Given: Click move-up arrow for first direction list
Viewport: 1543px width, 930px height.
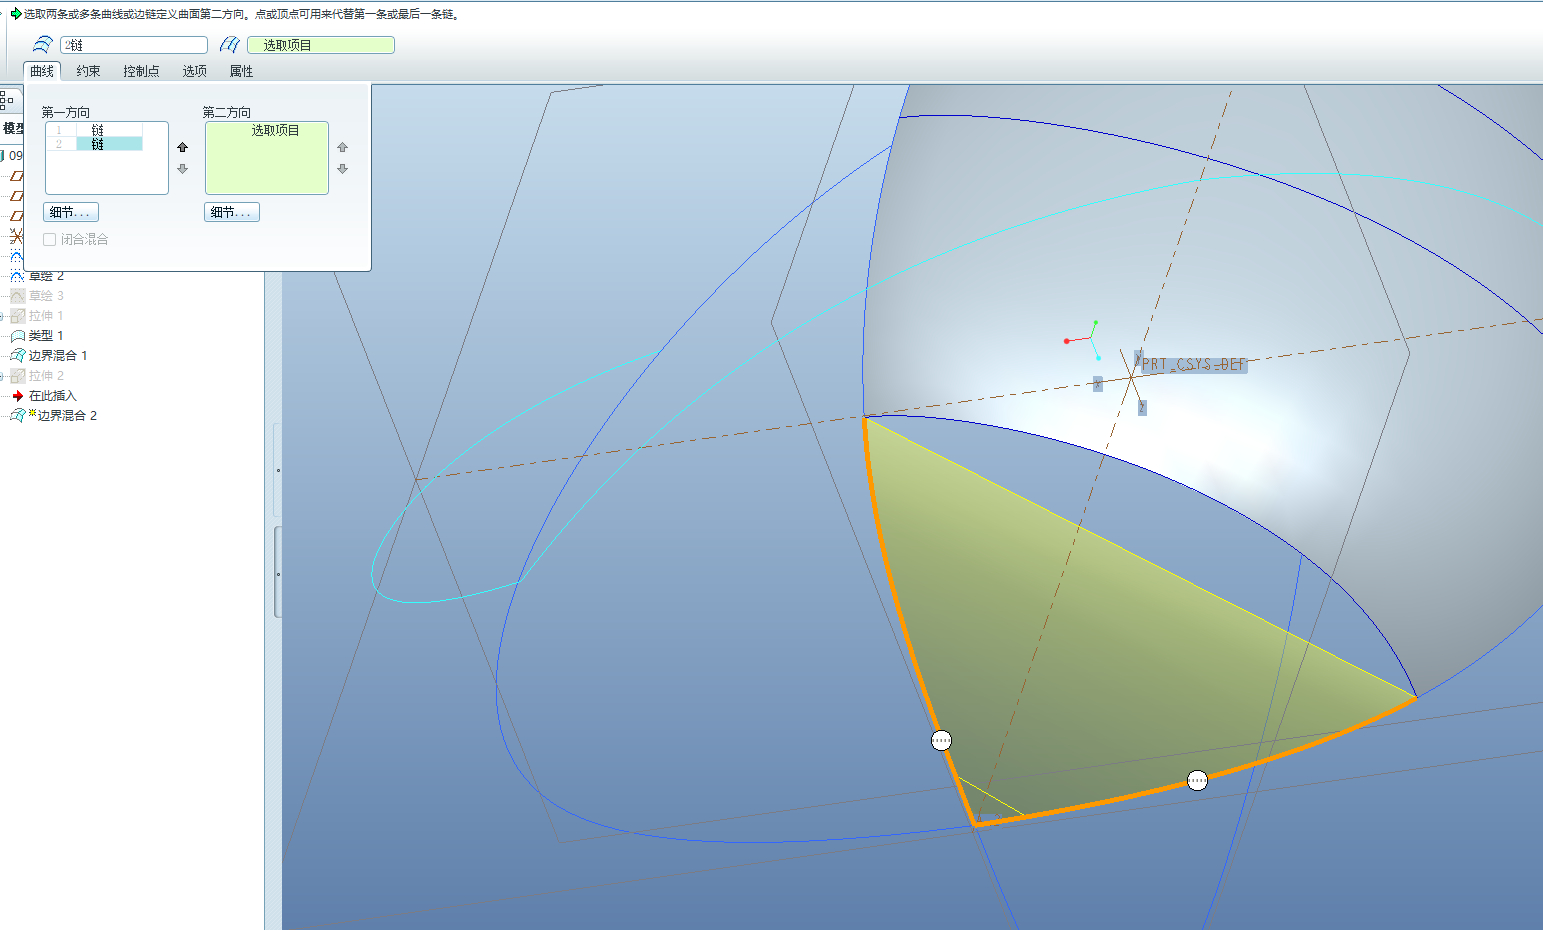Looking at the screenshot, I should (x=182, y=147).
